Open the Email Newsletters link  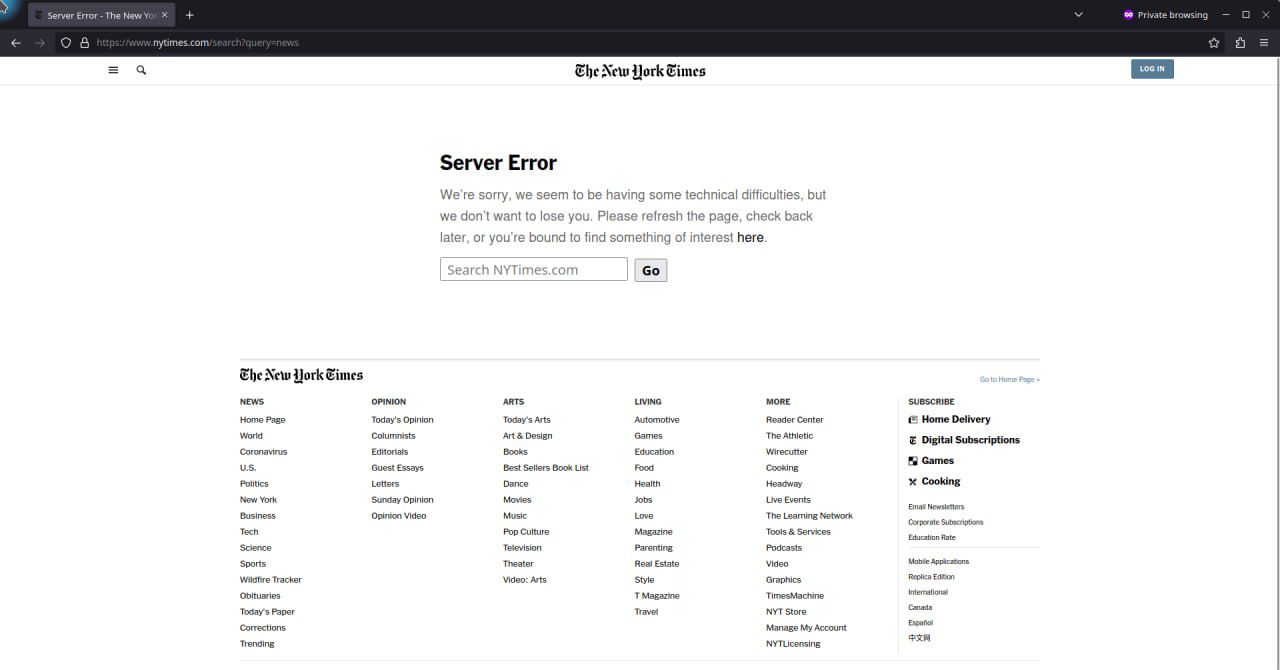(x=936, y=507)
